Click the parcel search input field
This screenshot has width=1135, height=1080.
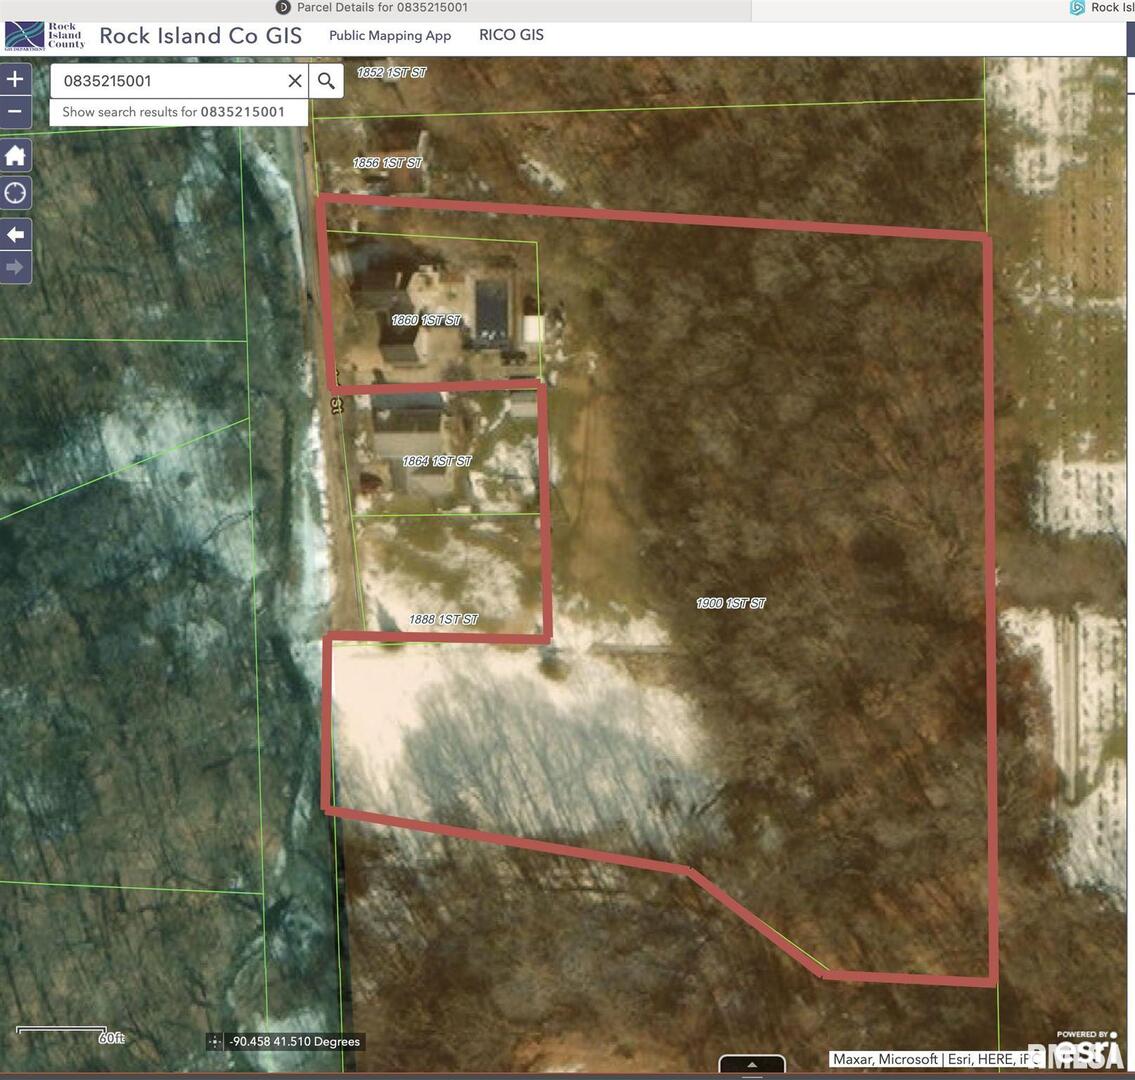tap(170, 81)
